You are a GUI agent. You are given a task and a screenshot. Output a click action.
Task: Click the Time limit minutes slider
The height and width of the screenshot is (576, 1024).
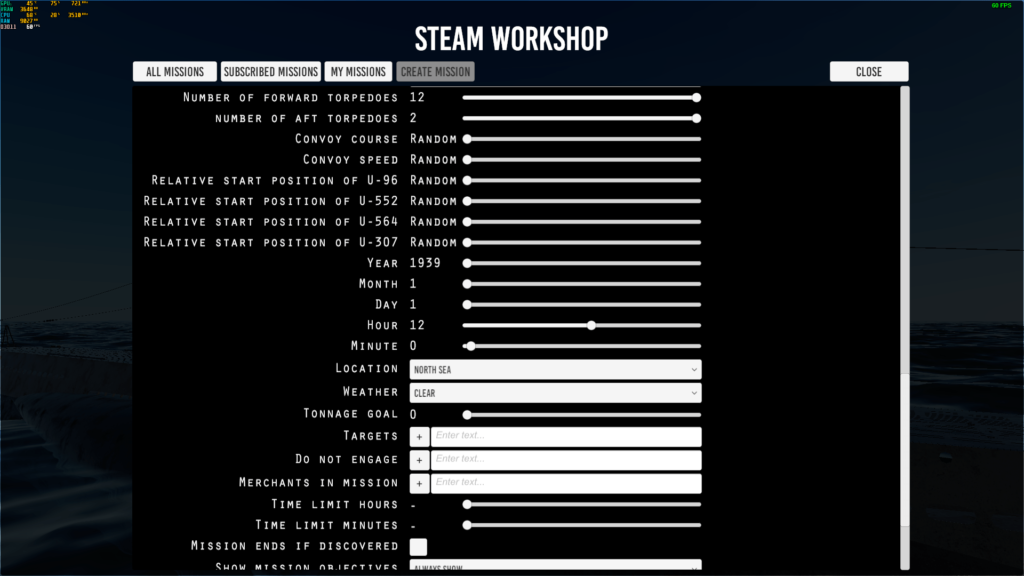(581, 525)
